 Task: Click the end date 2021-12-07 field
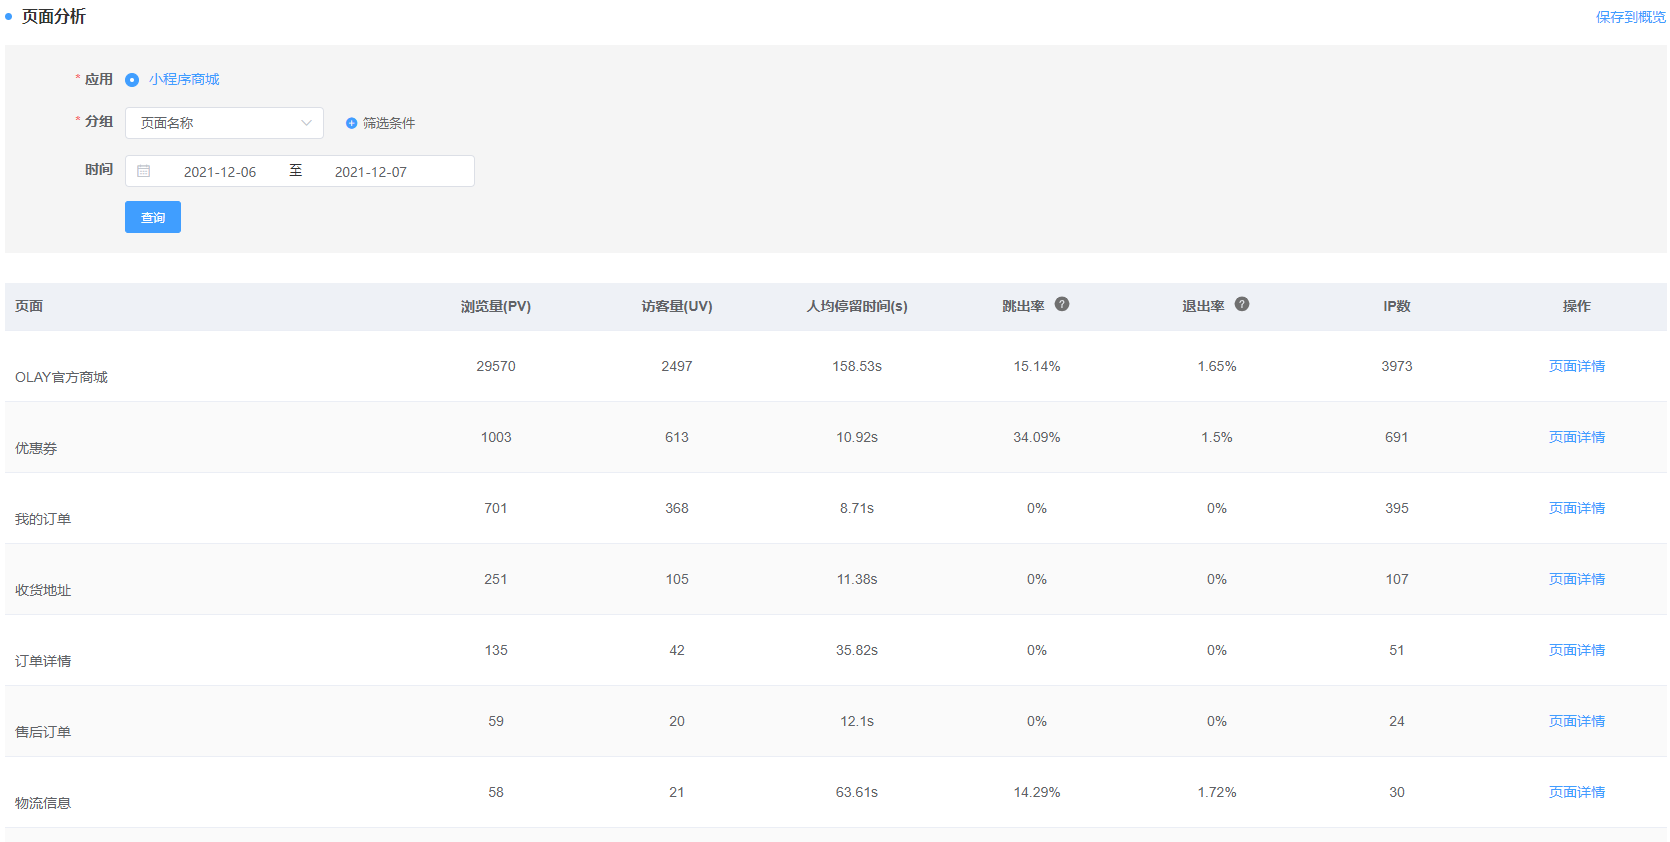(371, 172)
